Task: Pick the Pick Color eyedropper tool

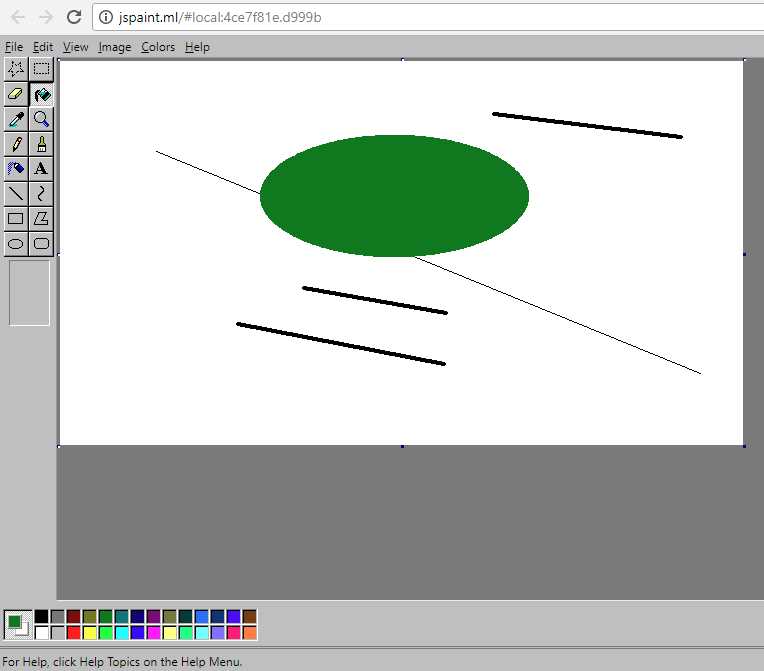Action: (16, 119)
